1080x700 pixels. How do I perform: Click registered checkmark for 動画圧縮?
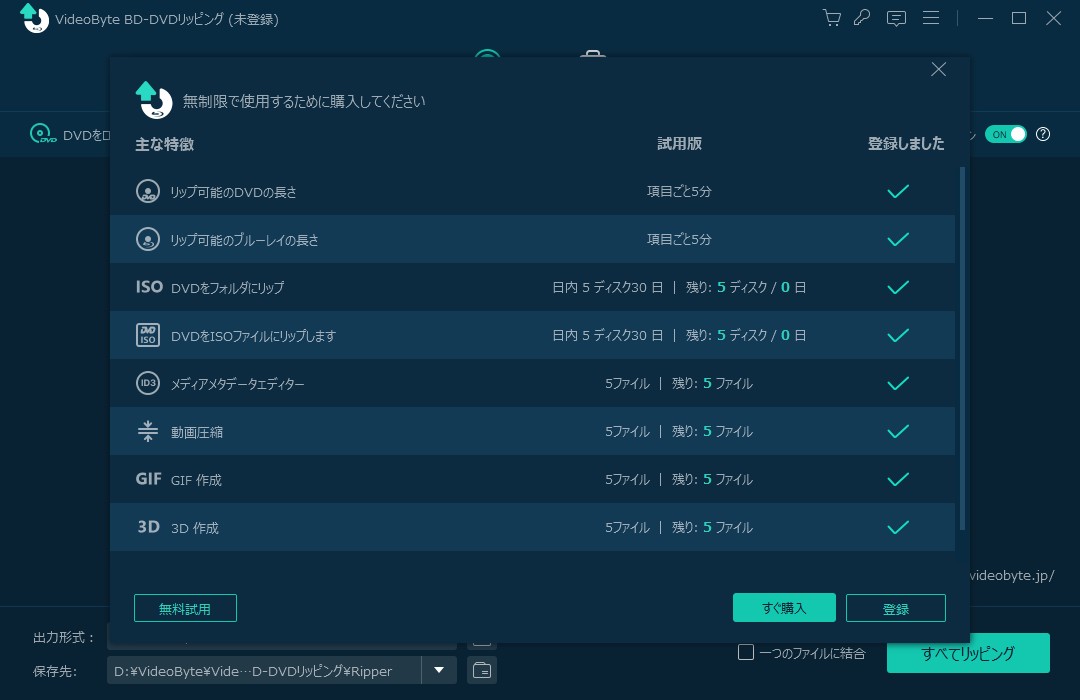point(898,431)
